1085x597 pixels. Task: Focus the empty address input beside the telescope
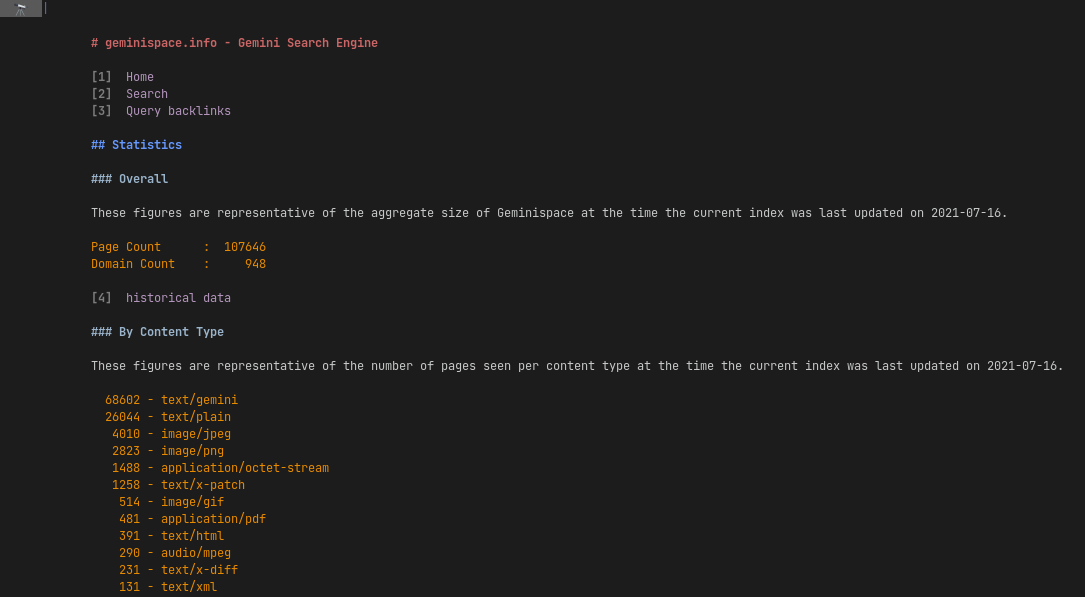click(x=564, y=8)
